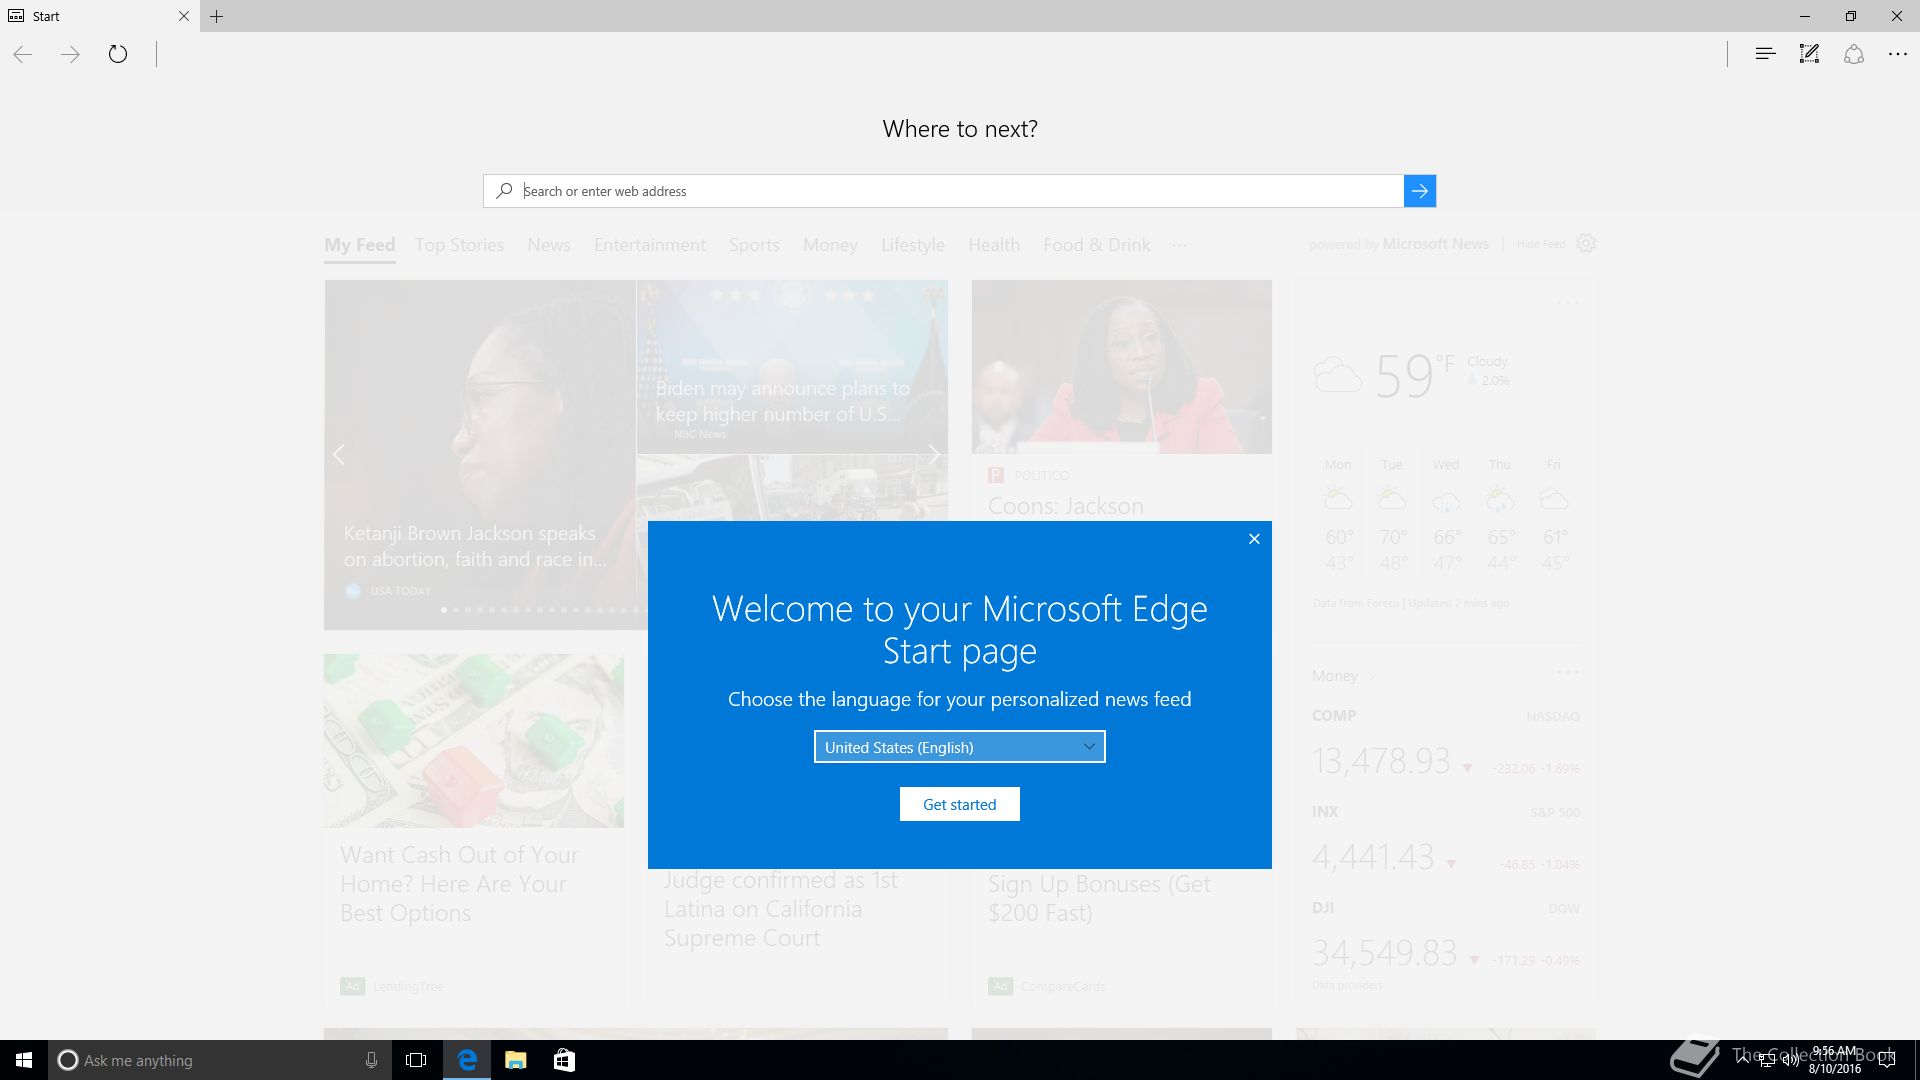The width and height of the screenshot is (1920, 1080).
Task: Open Money card options ellipsis
Action: coord(1567,672)
